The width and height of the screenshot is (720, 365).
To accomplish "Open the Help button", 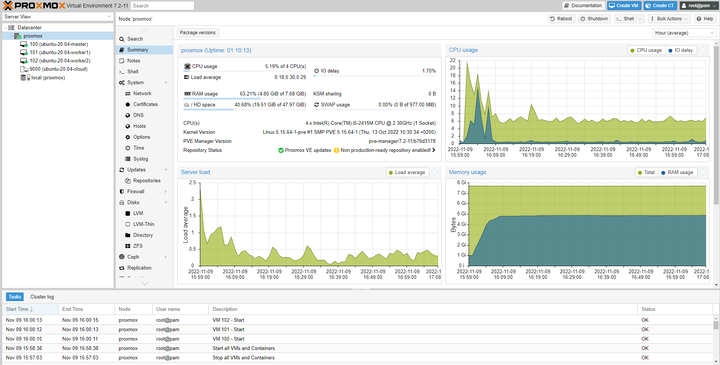I will tap(705, 19).
